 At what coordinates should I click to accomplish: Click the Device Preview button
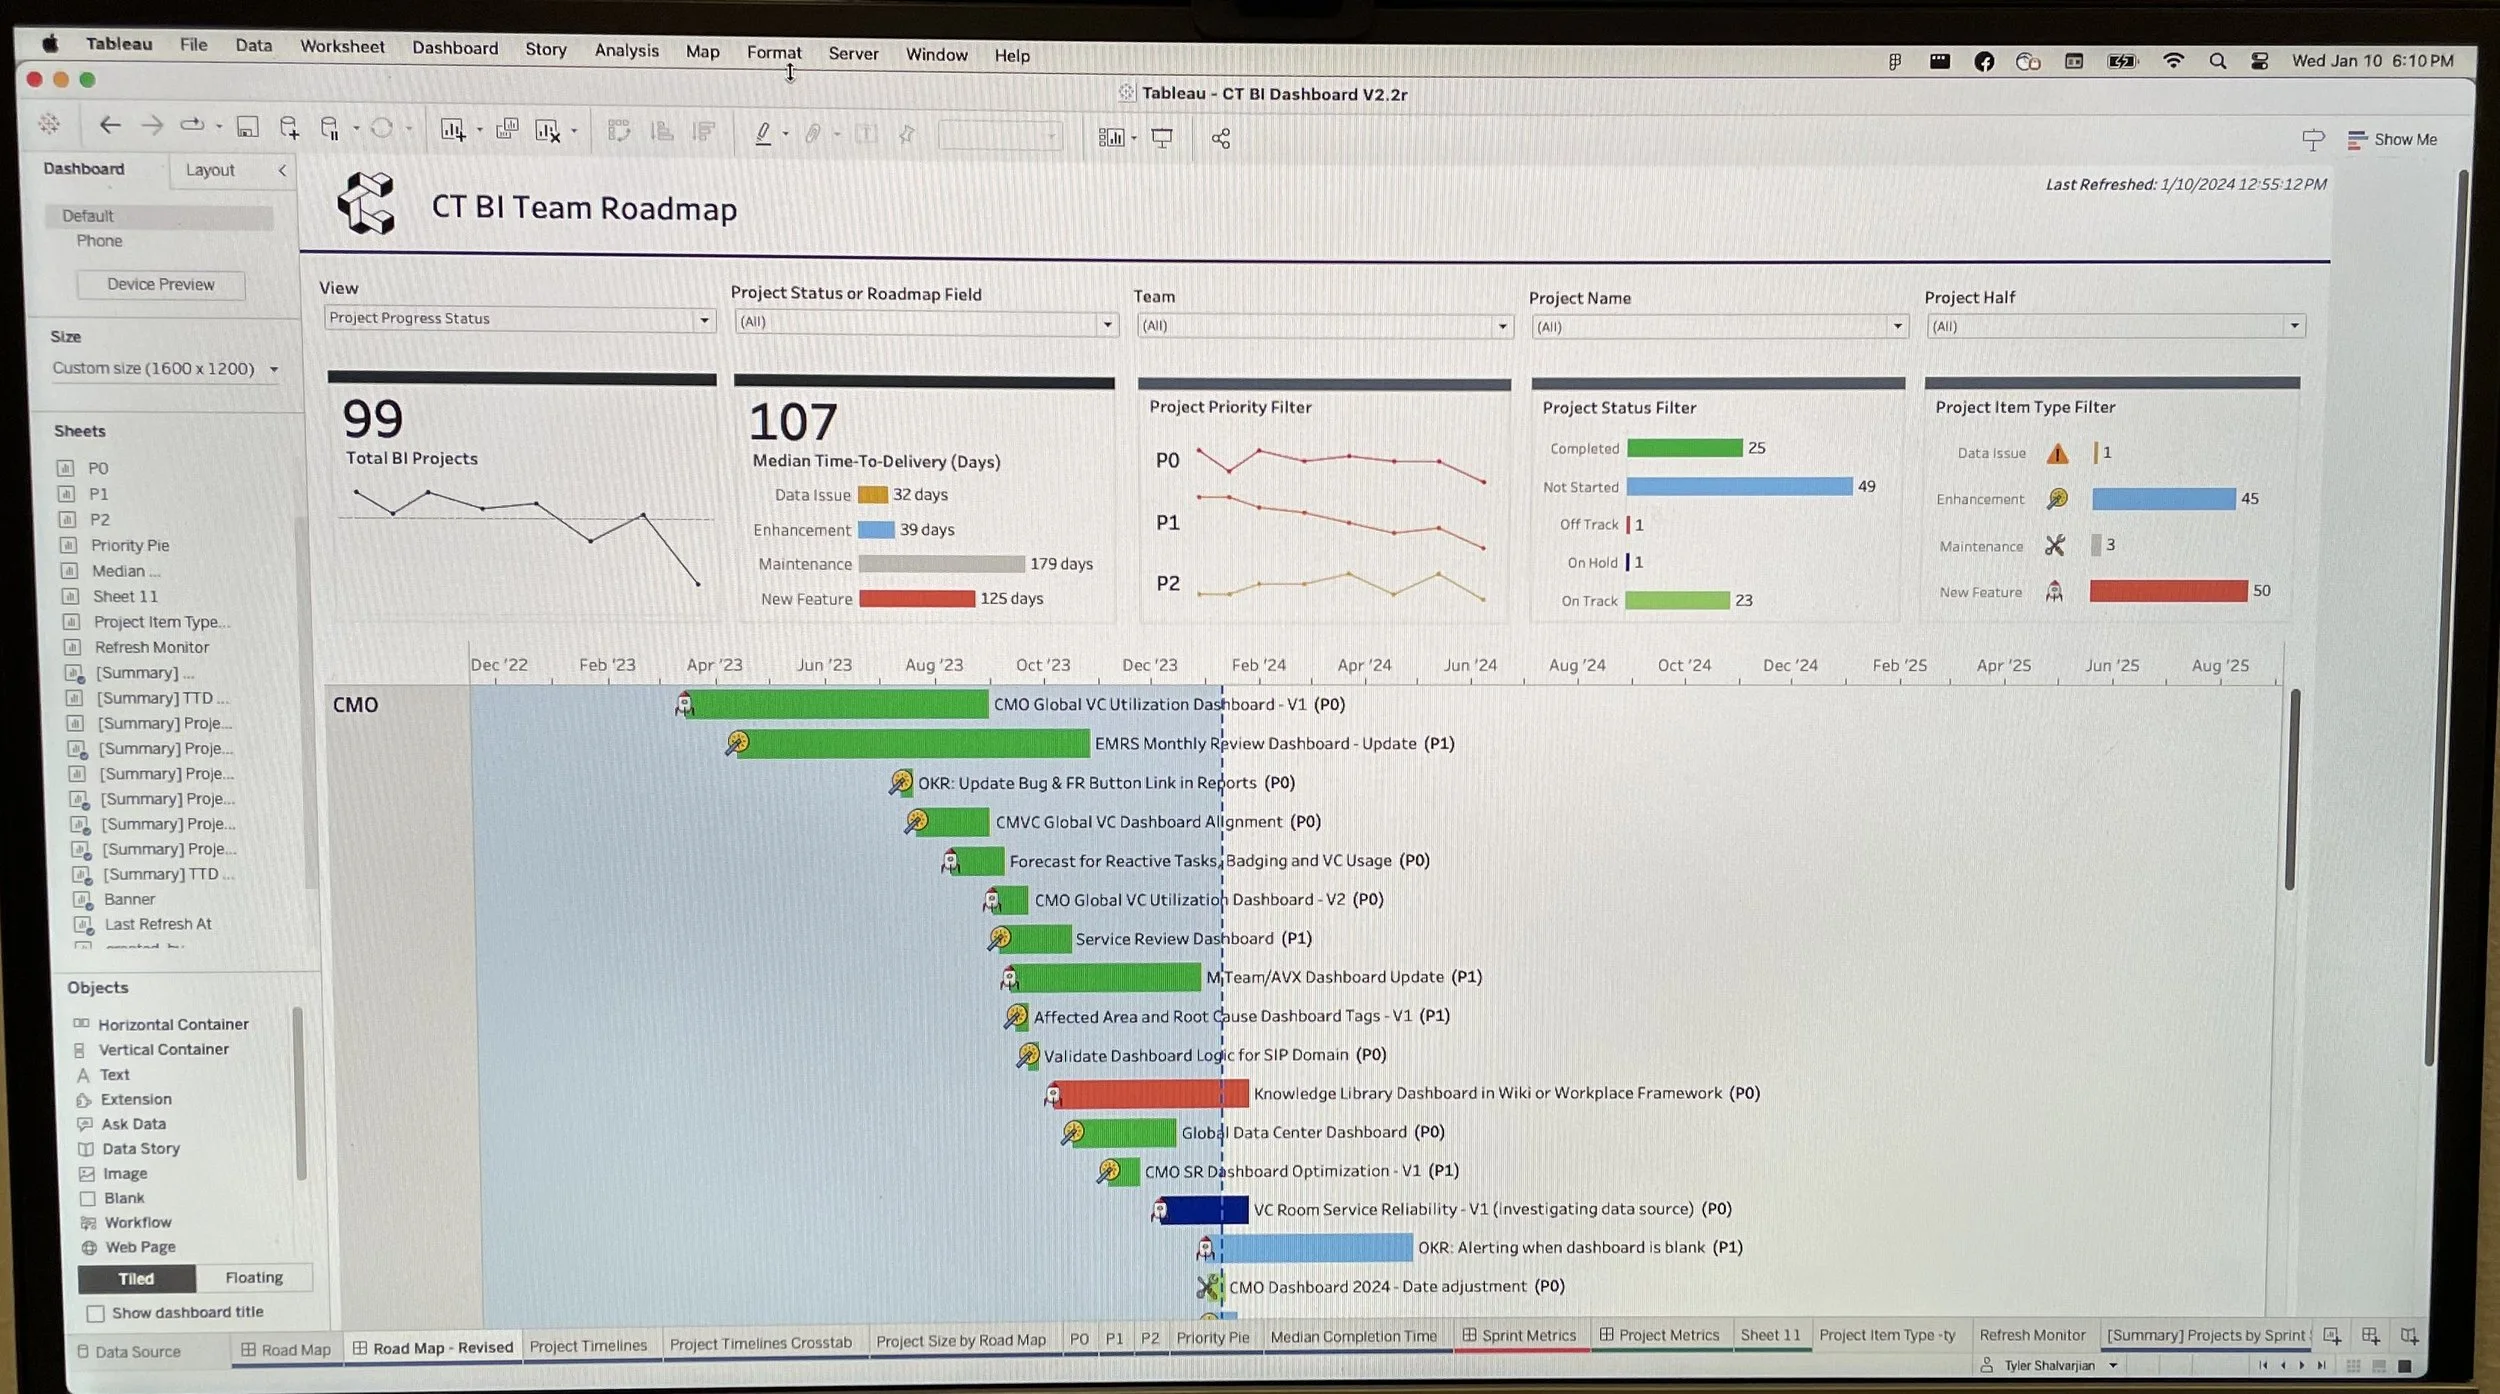tap(160, 284)
